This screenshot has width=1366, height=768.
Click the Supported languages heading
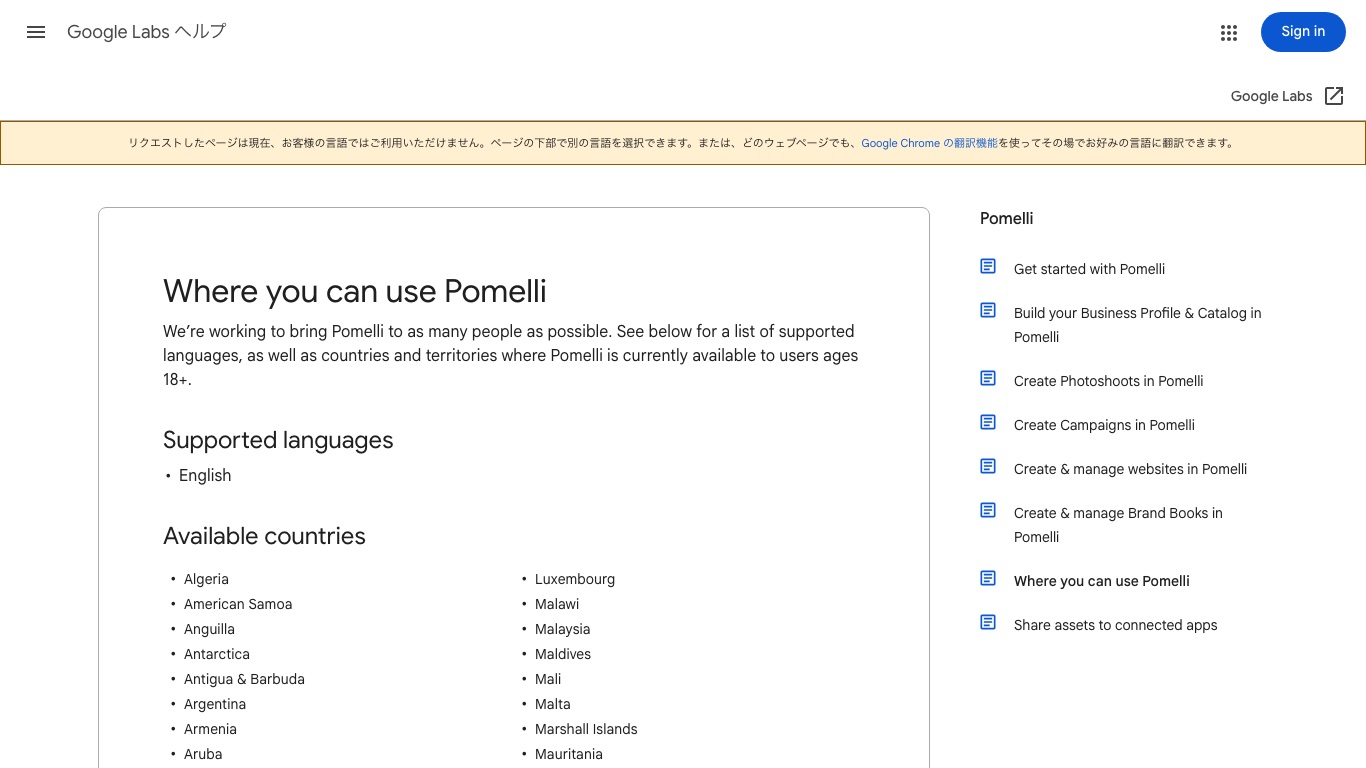click(x=278, y=440)
